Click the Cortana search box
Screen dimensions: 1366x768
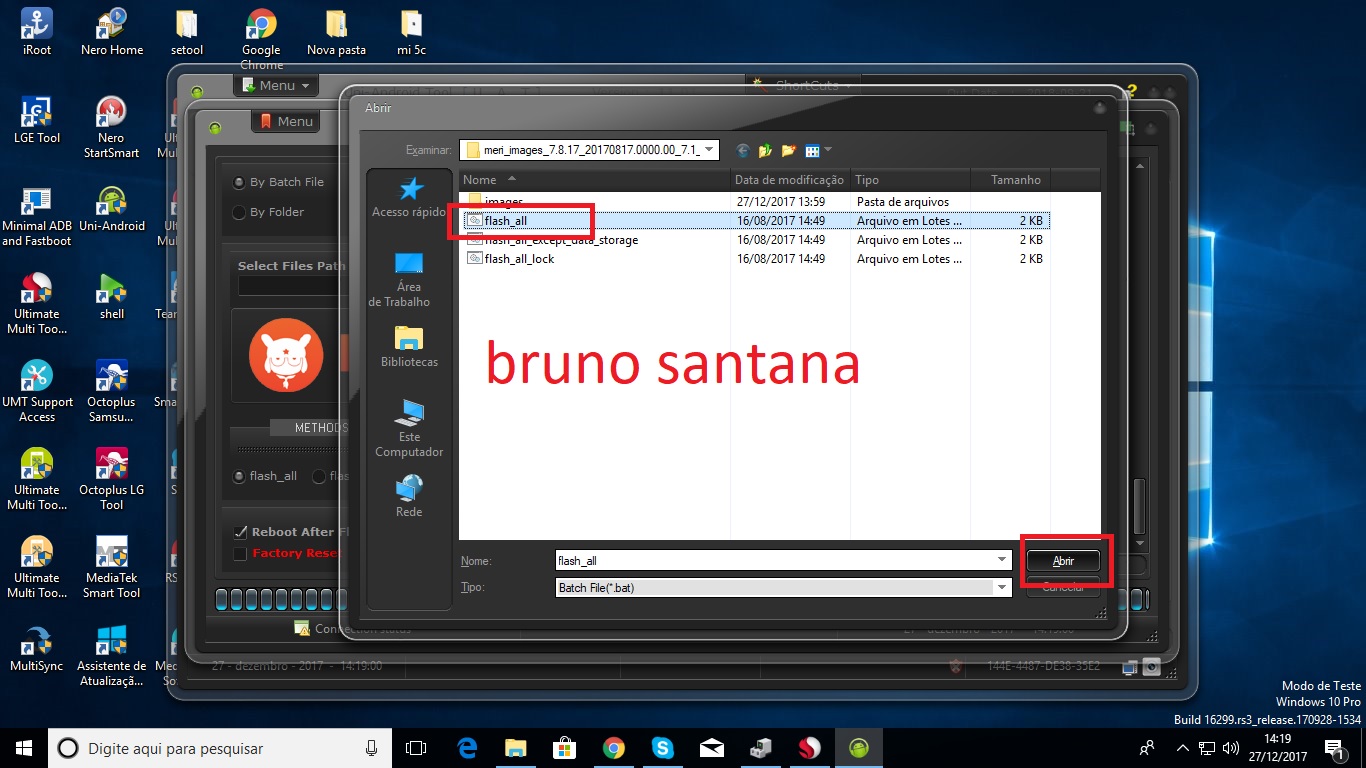pos(220,748)
